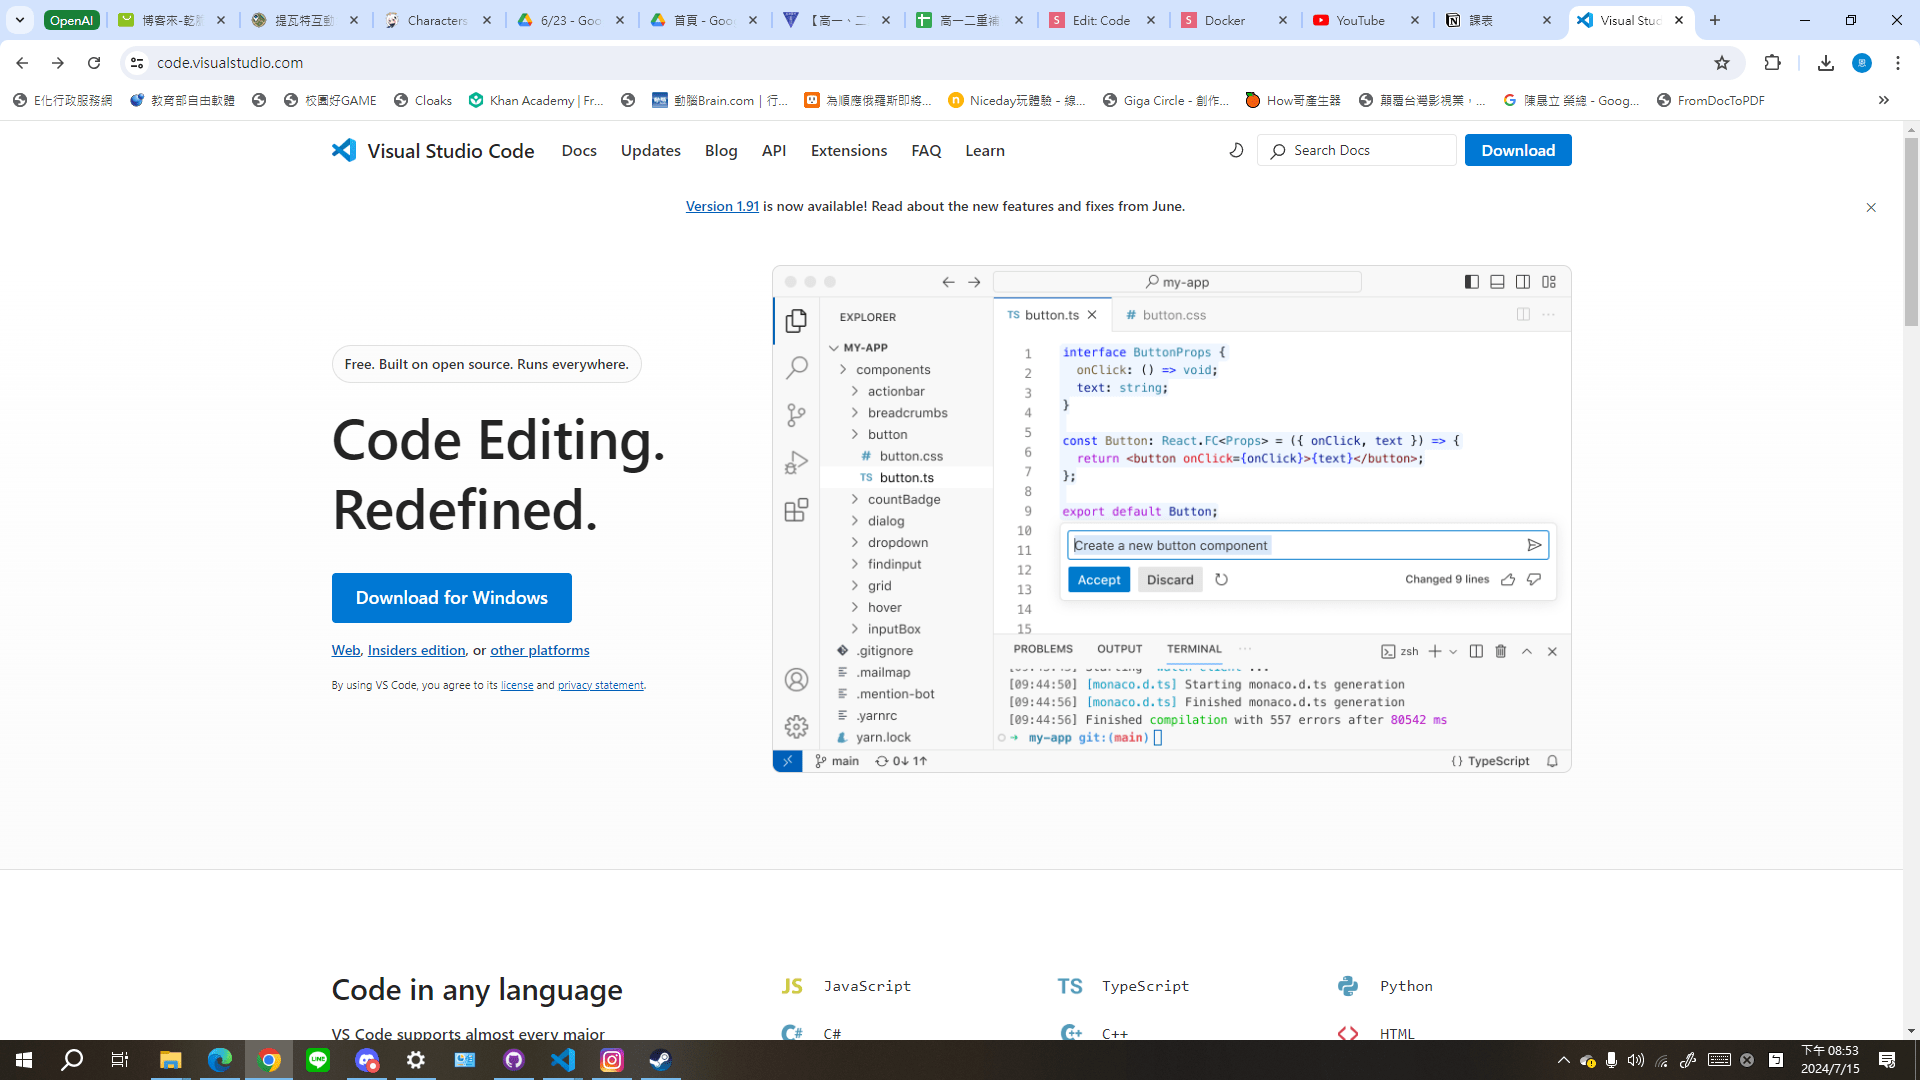Screen dimensions: 1920x1080
Task: Open the Learn page
Action: pyautogui.click(x=985, y=150)
